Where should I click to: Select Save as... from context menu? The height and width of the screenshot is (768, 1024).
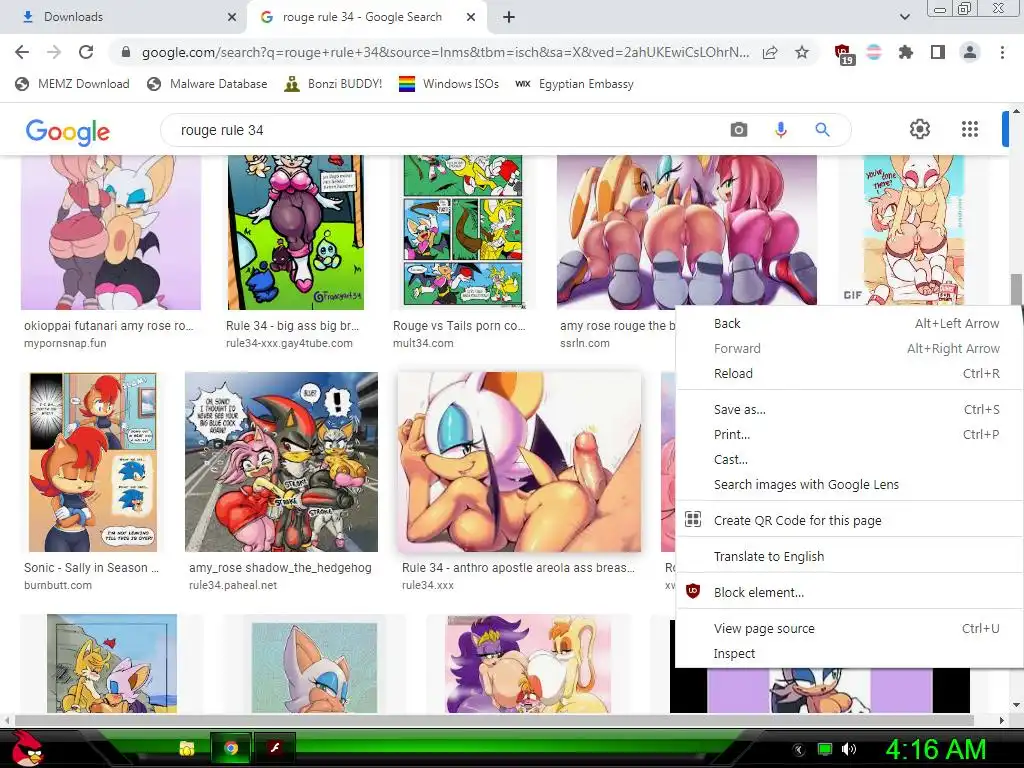(850, 409)
